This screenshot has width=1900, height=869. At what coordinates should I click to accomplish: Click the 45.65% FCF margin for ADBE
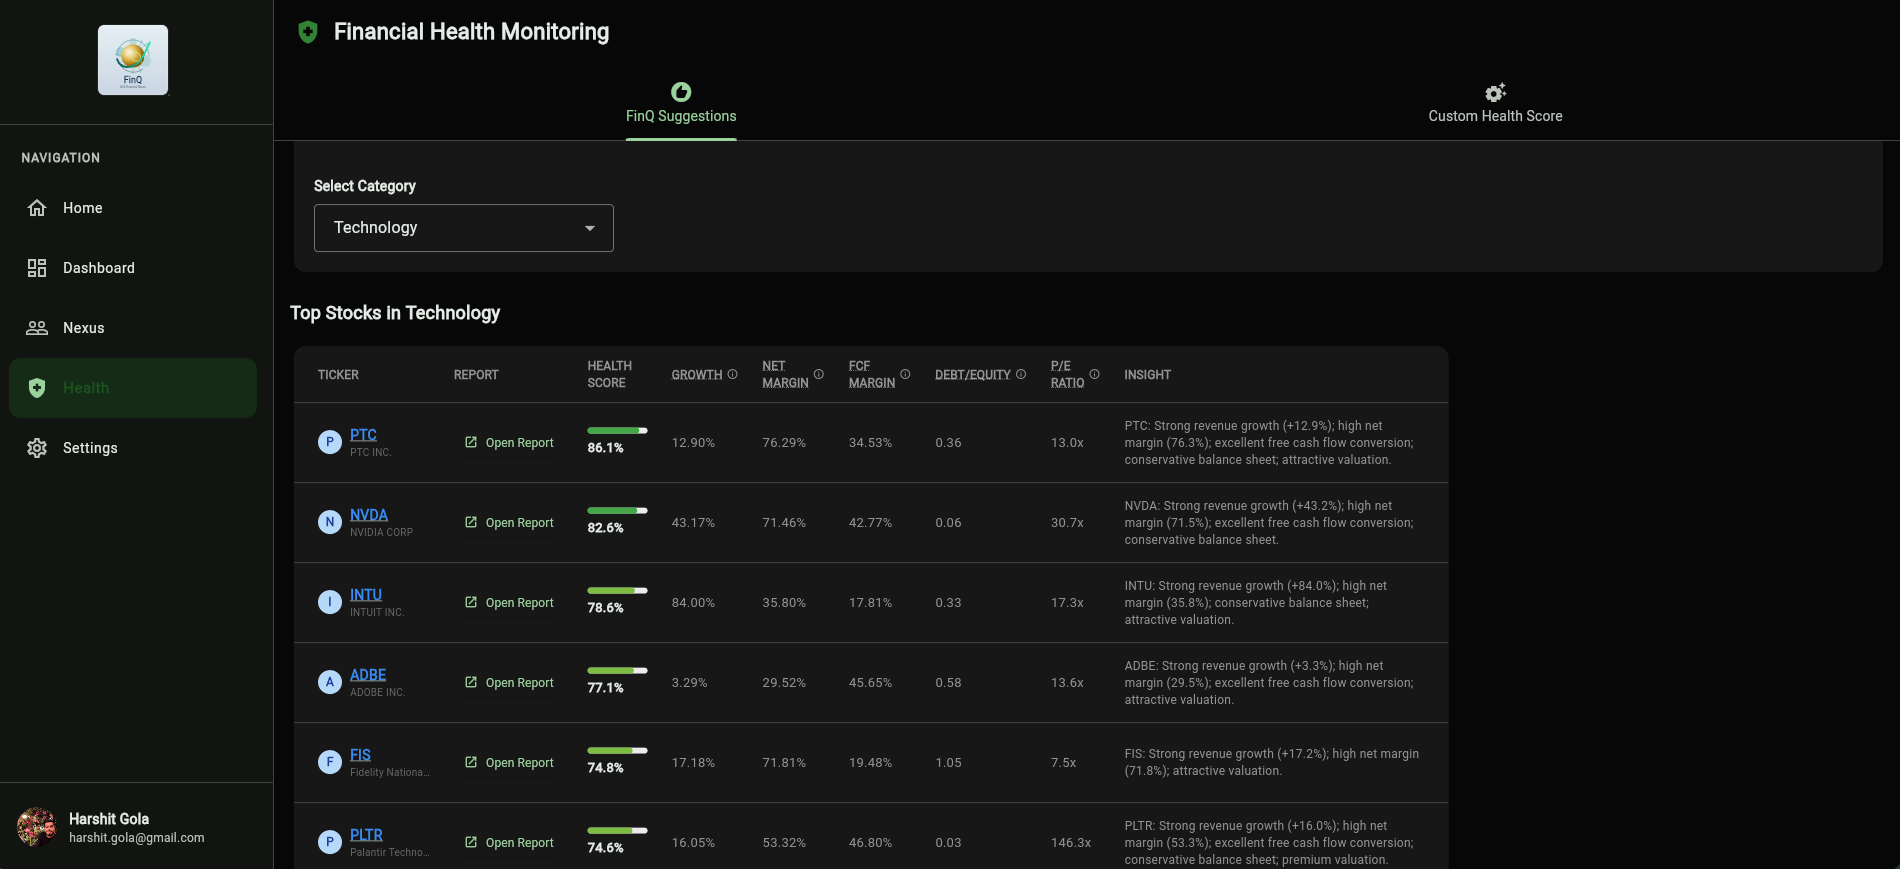click(x=870, y=683)
